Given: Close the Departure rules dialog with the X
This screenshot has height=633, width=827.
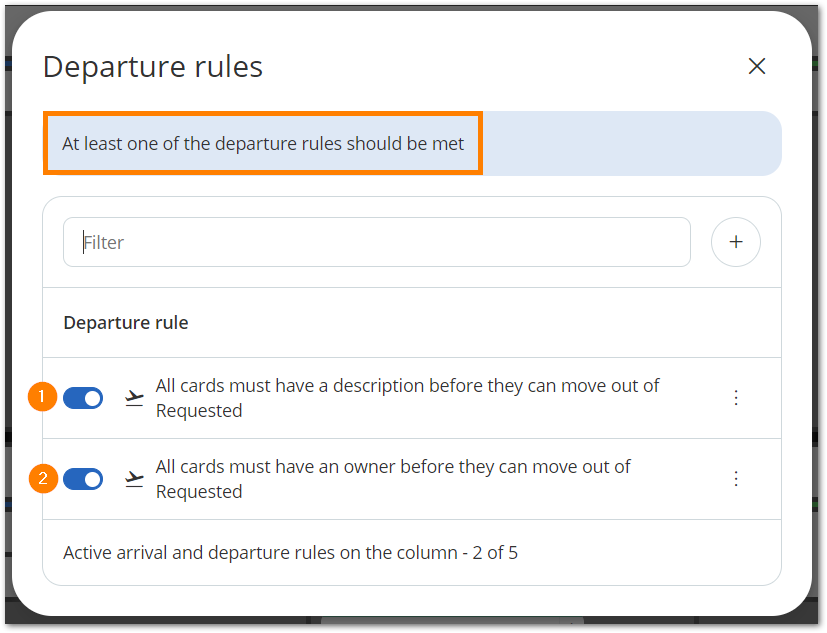Looking at the screenshot, I should point(757,66).
